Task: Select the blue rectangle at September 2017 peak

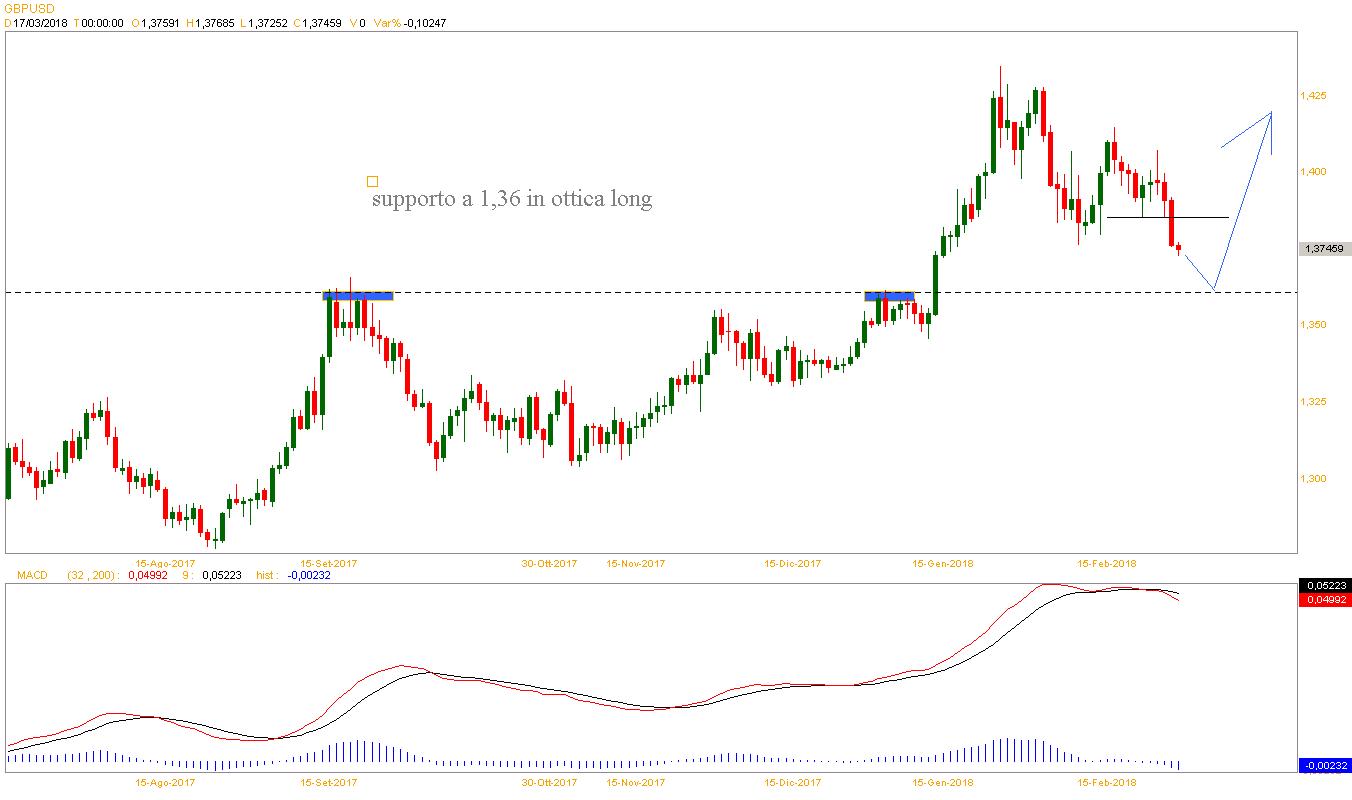Action: coord(358,295)
